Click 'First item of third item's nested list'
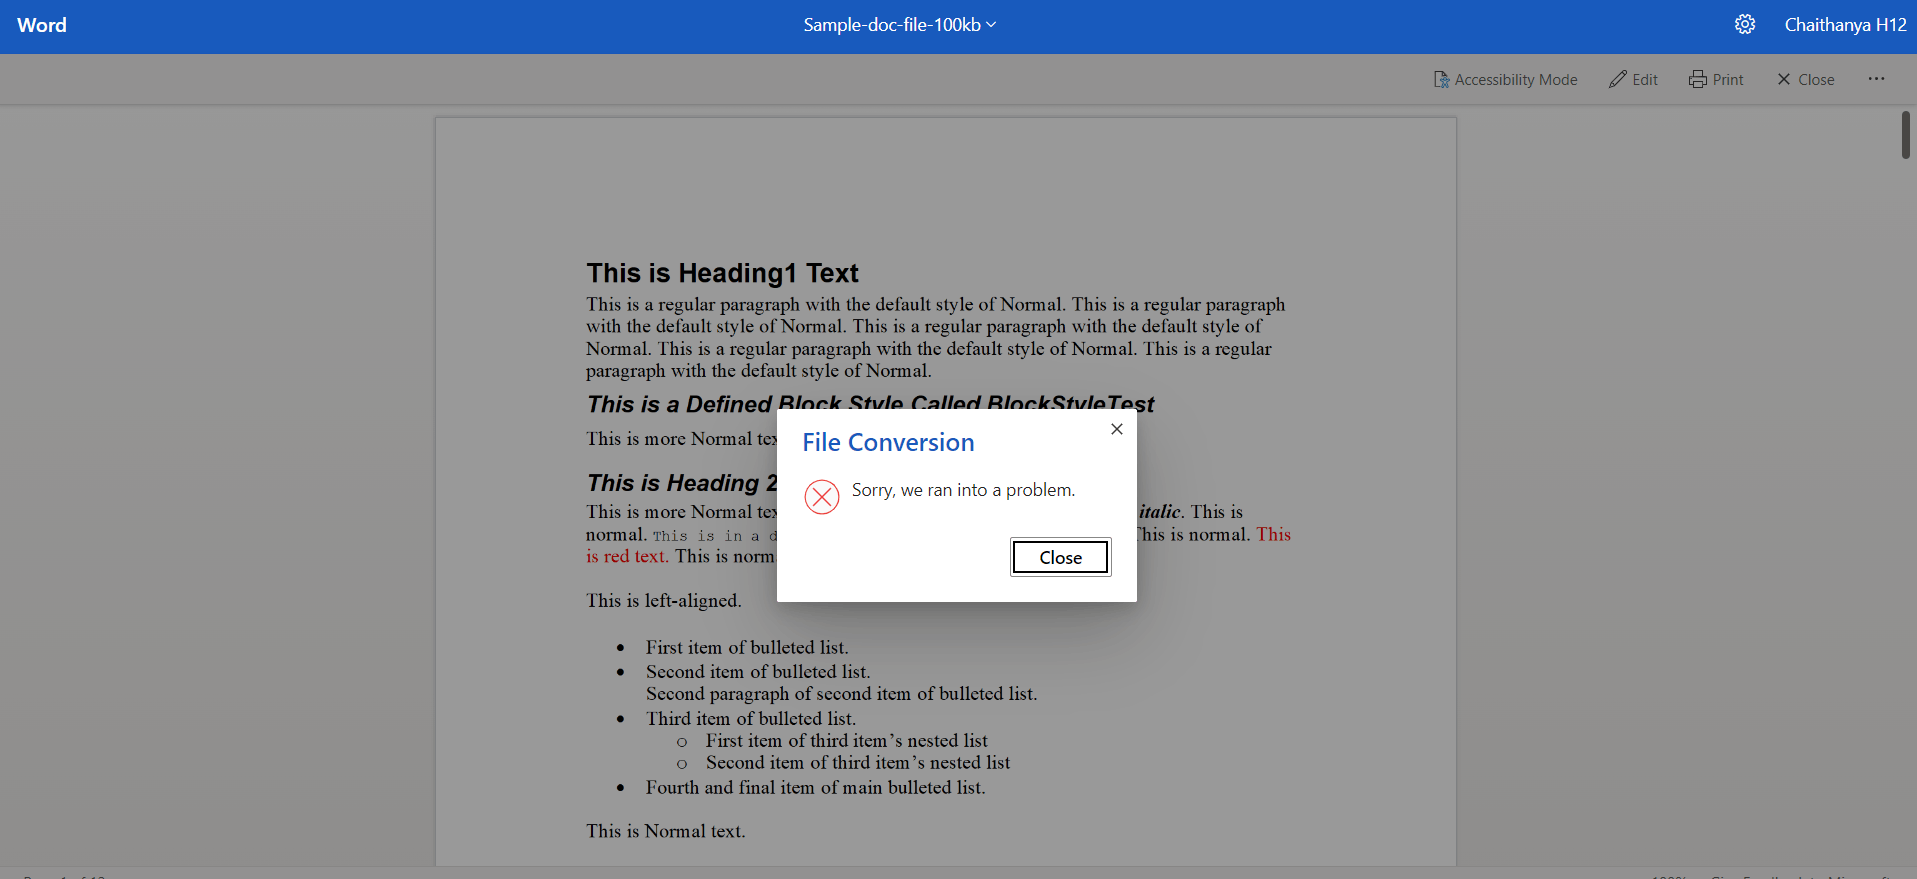This screenshot has height=879, width=1917. tap(847, 740)
